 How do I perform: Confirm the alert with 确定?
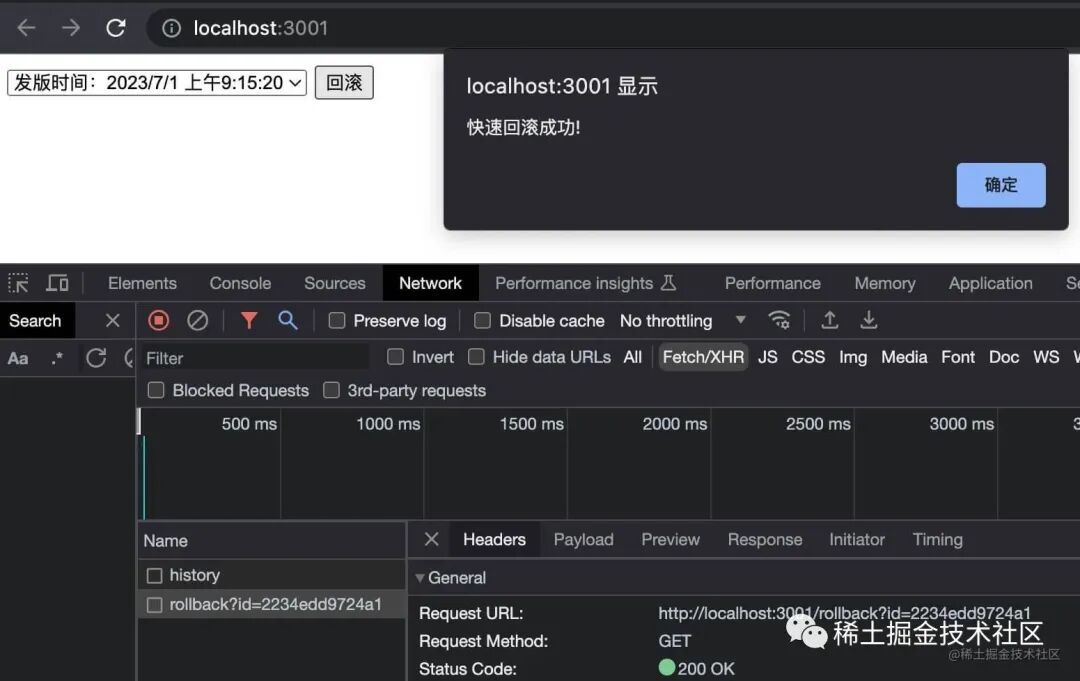coord(1001,185)
